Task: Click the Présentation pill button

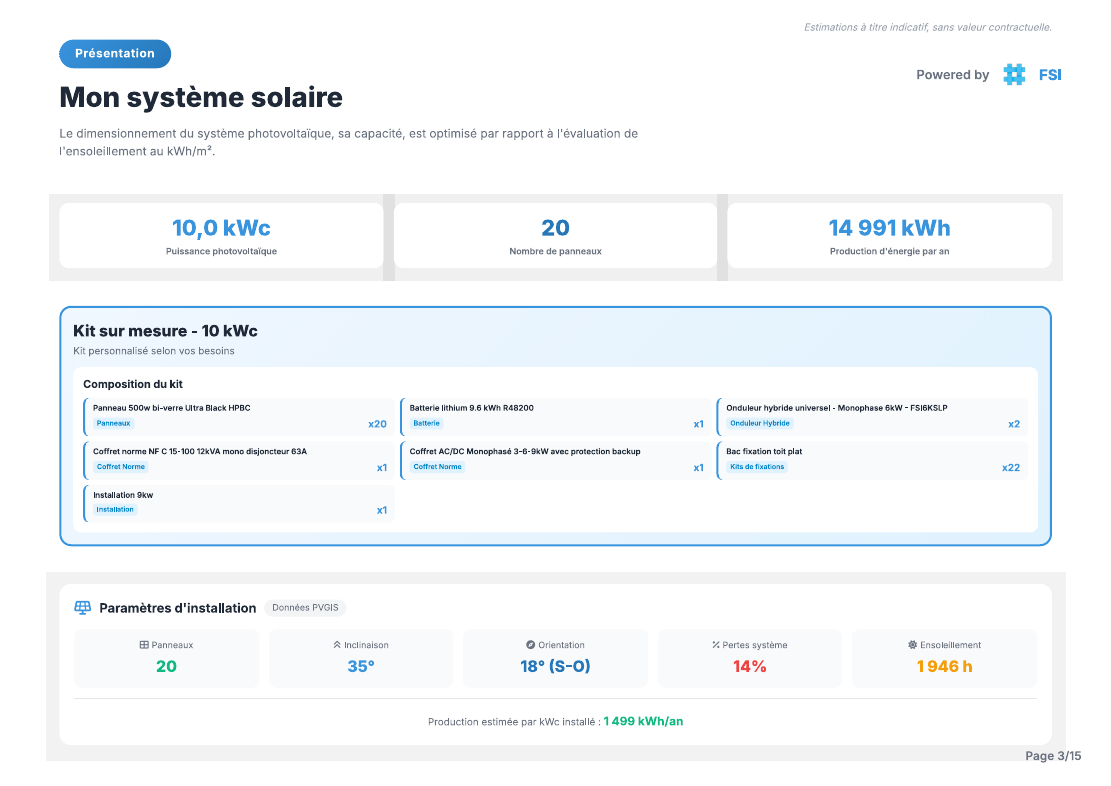Action: click(x=115, y=54)
